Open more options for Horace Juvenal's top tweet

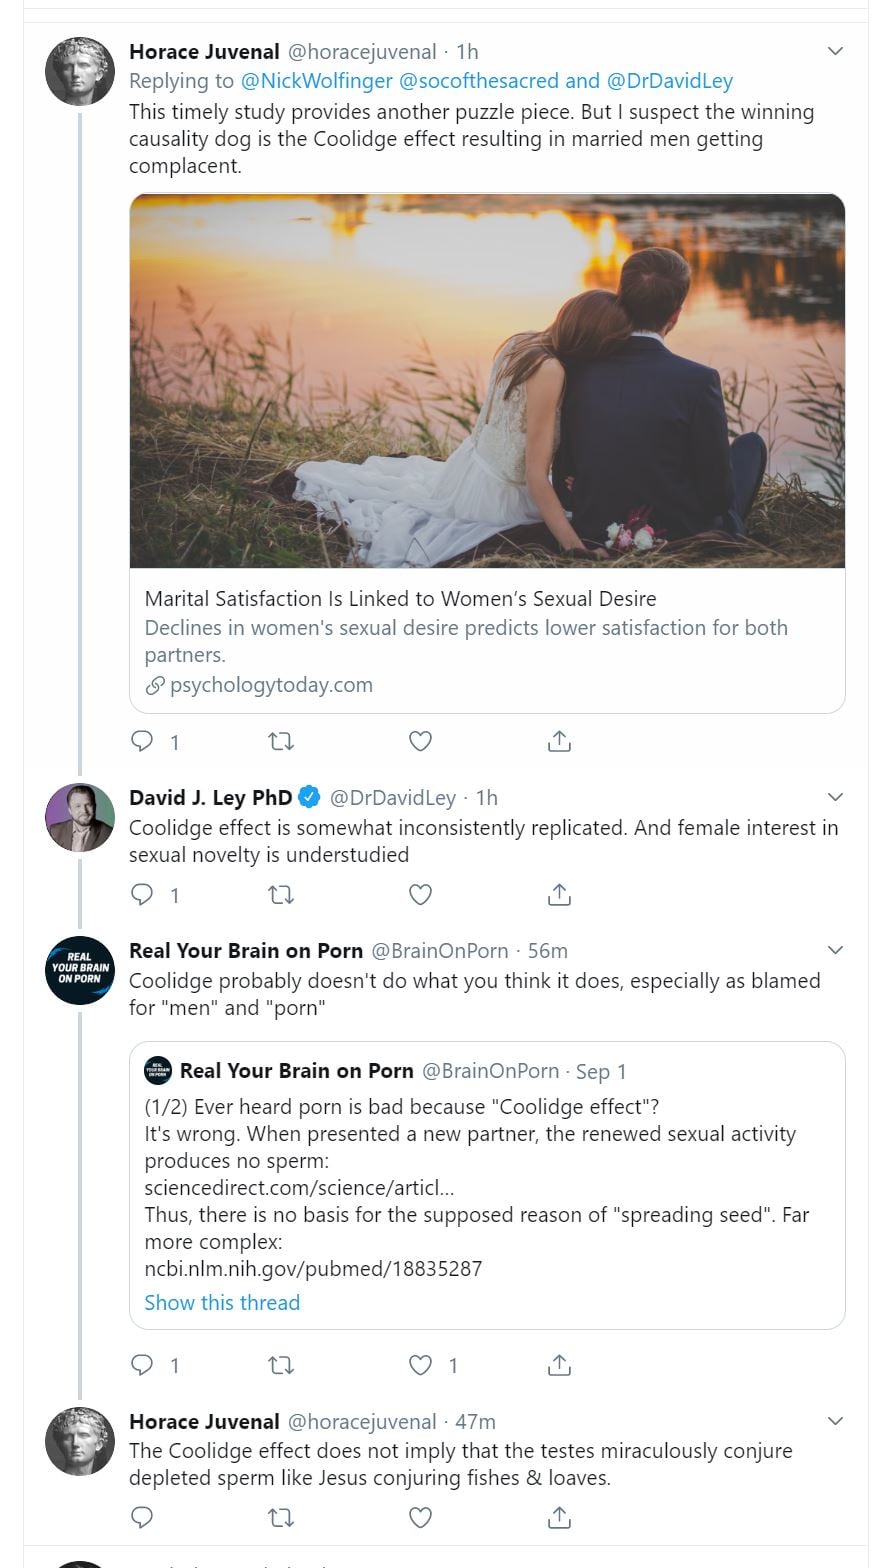click(835, 51)
